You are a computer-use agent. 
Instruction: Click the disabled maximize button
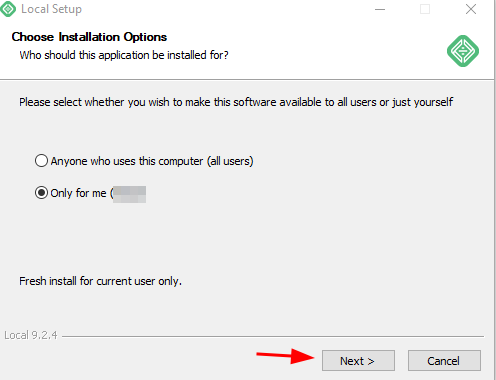tap(425, 9)
